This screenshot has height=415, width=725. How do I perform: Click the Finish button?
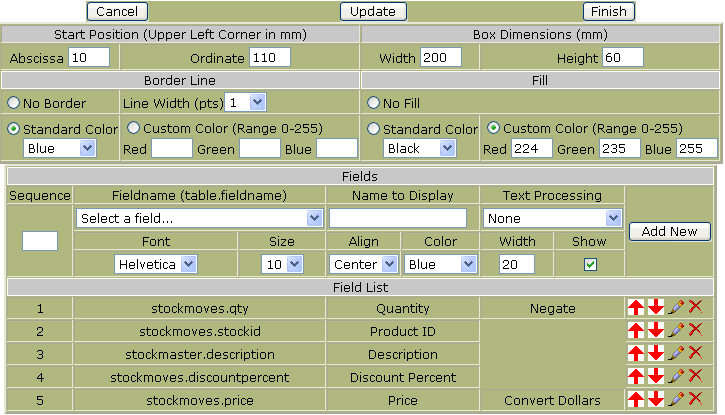click(609, 12)
